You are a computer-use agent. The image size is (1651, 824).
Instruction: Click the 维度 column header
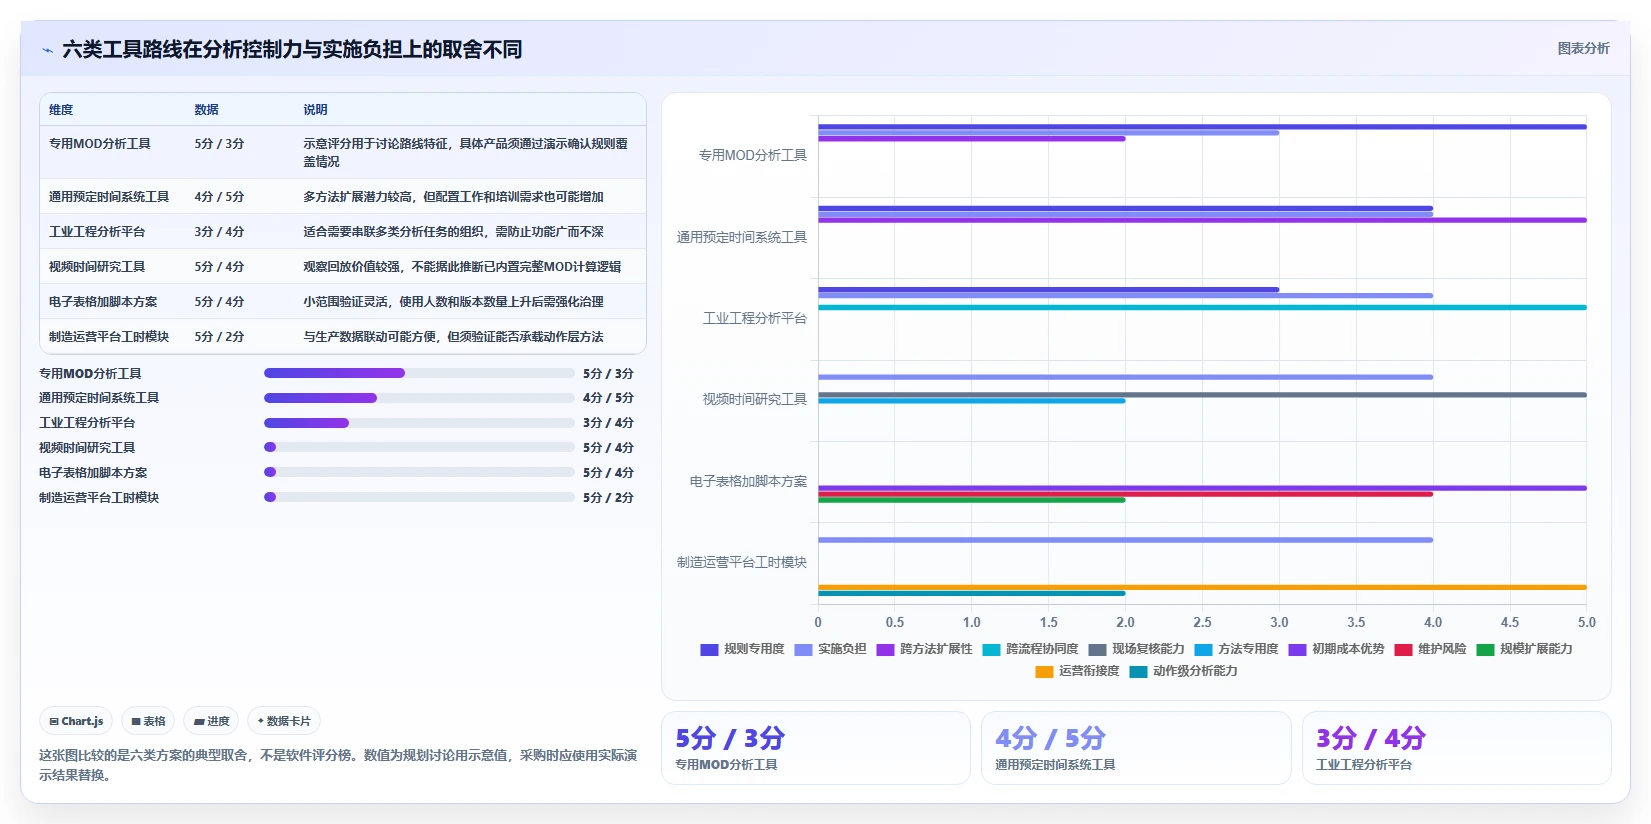61,110
